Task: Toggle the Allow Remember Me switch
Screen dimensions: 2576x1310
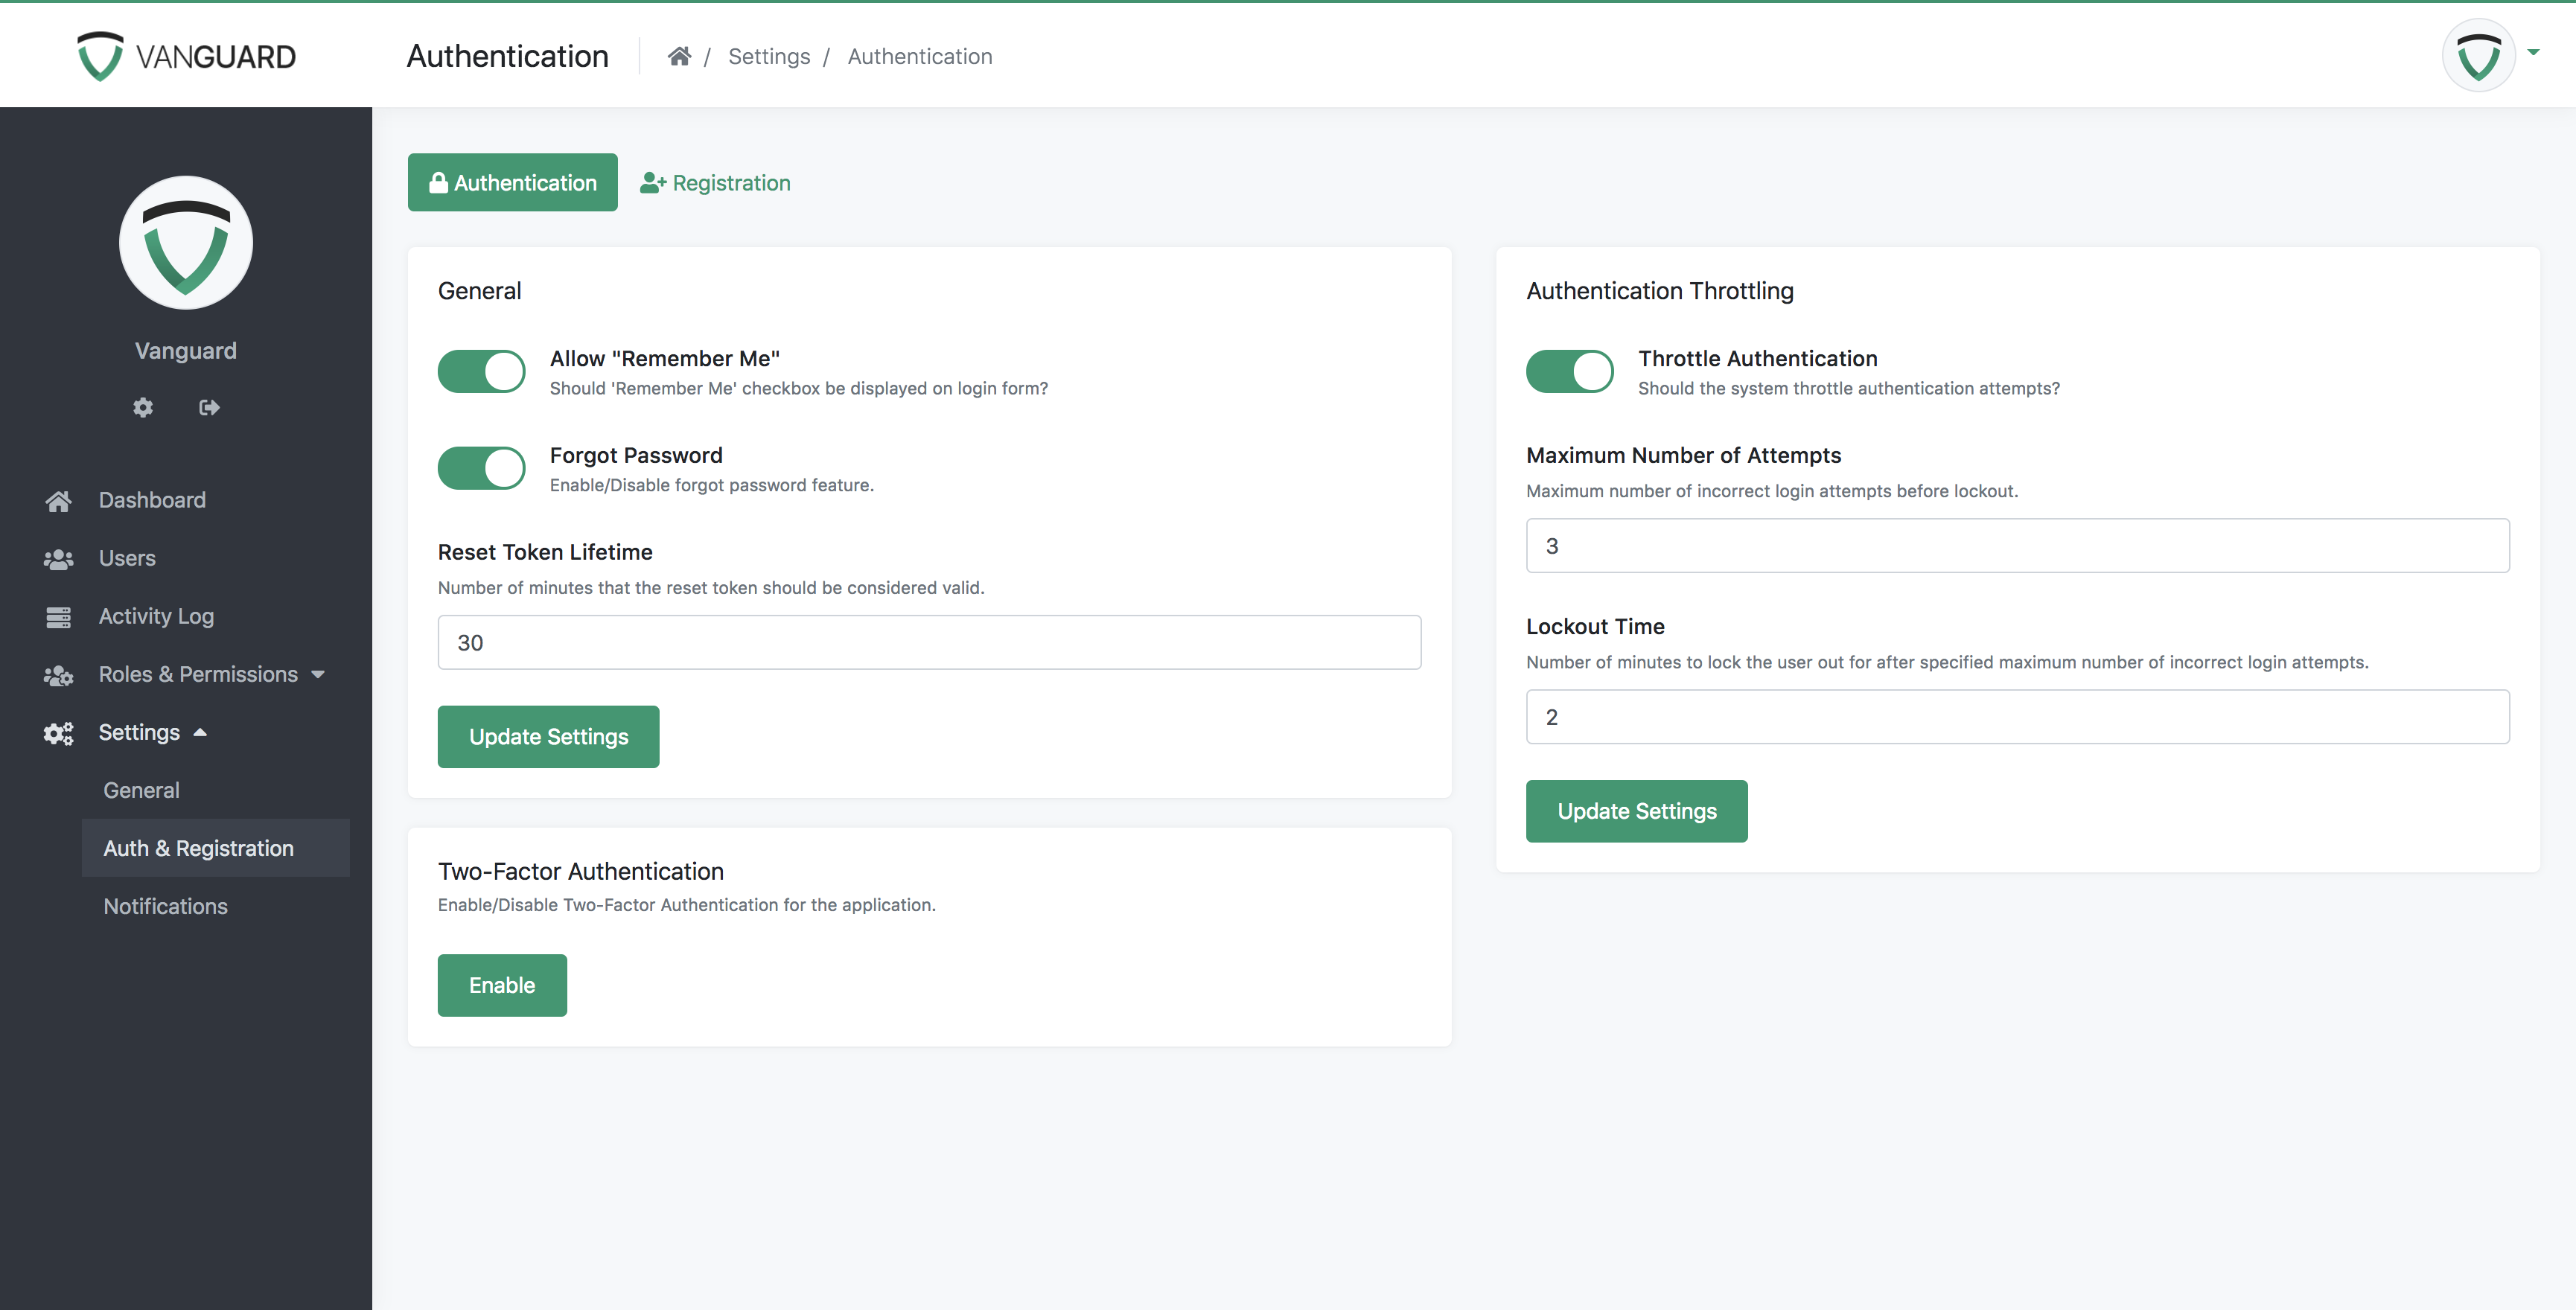Action: [x=481, y=369]
